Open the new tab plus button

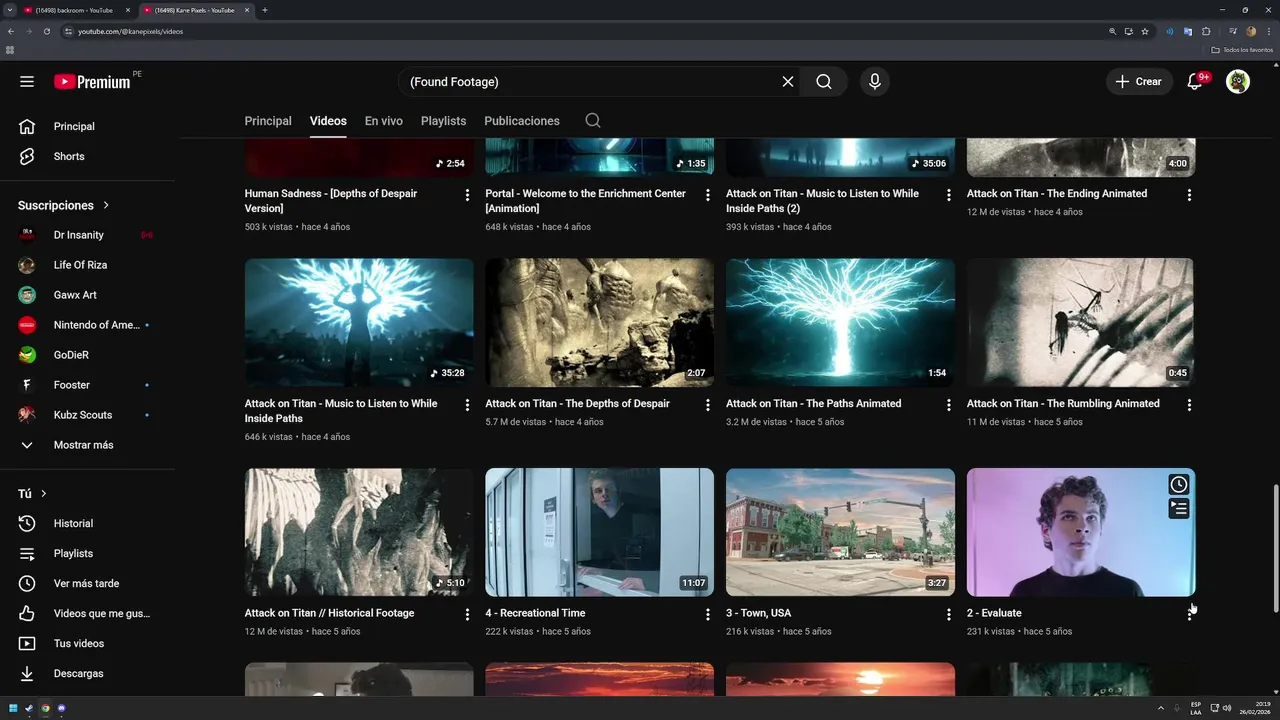264,10
